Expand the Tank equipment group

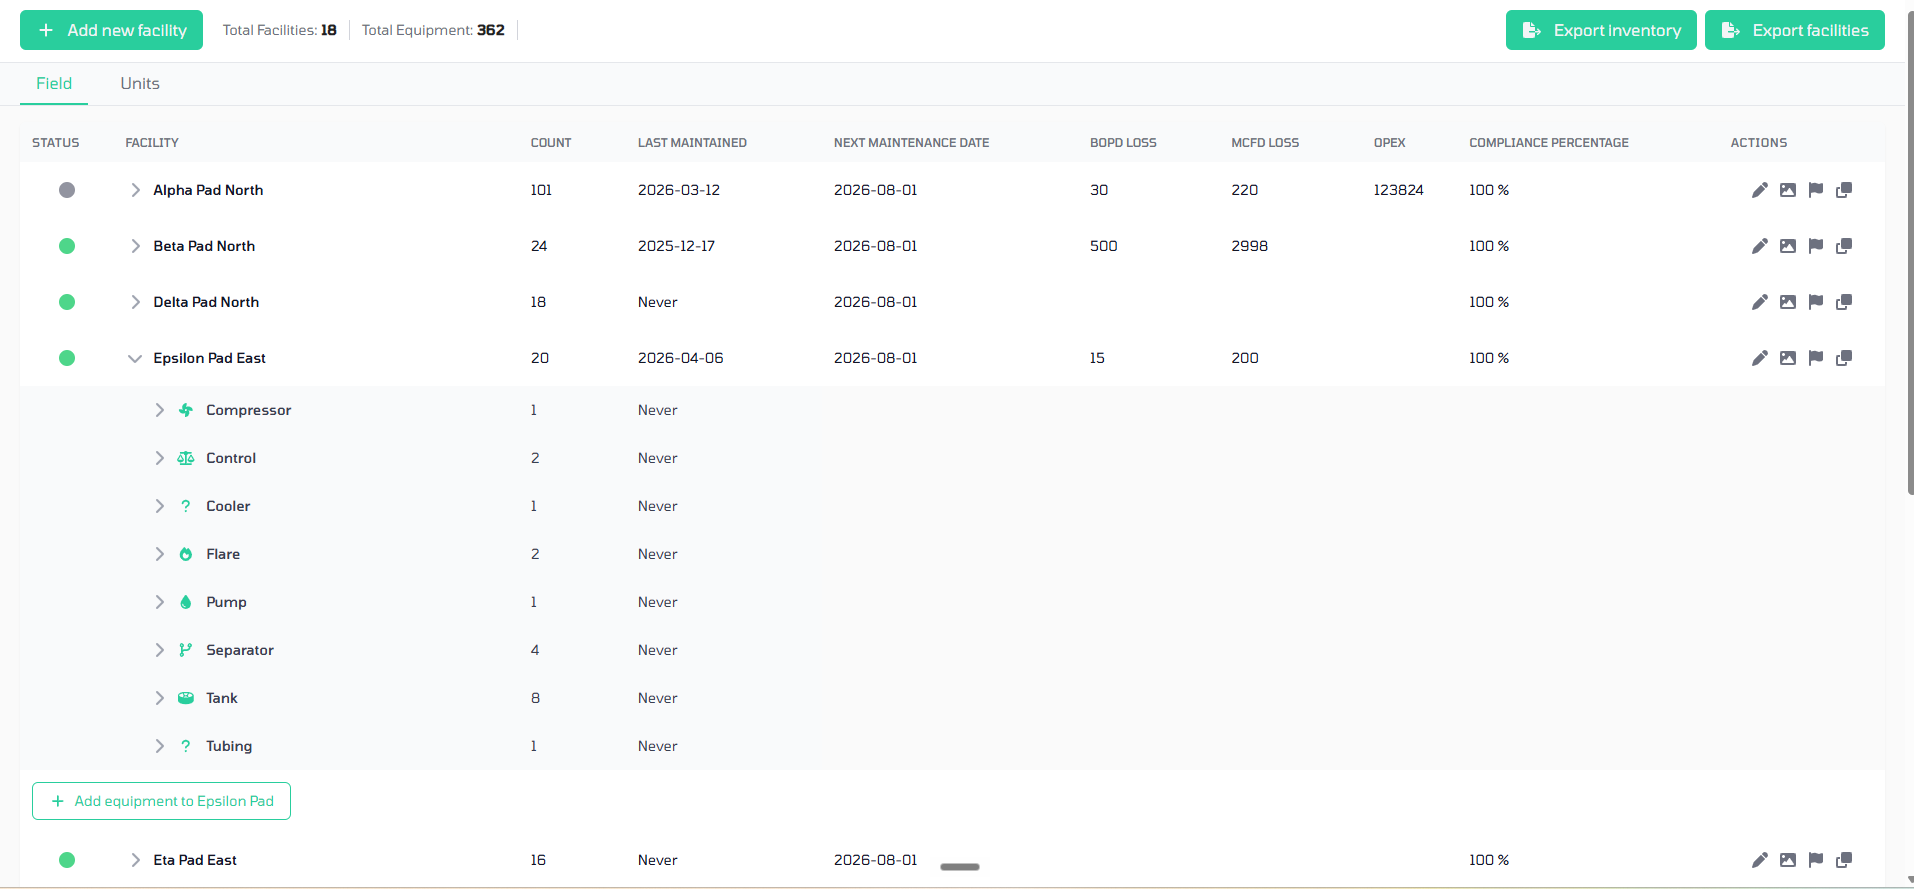tap(159, 698)
